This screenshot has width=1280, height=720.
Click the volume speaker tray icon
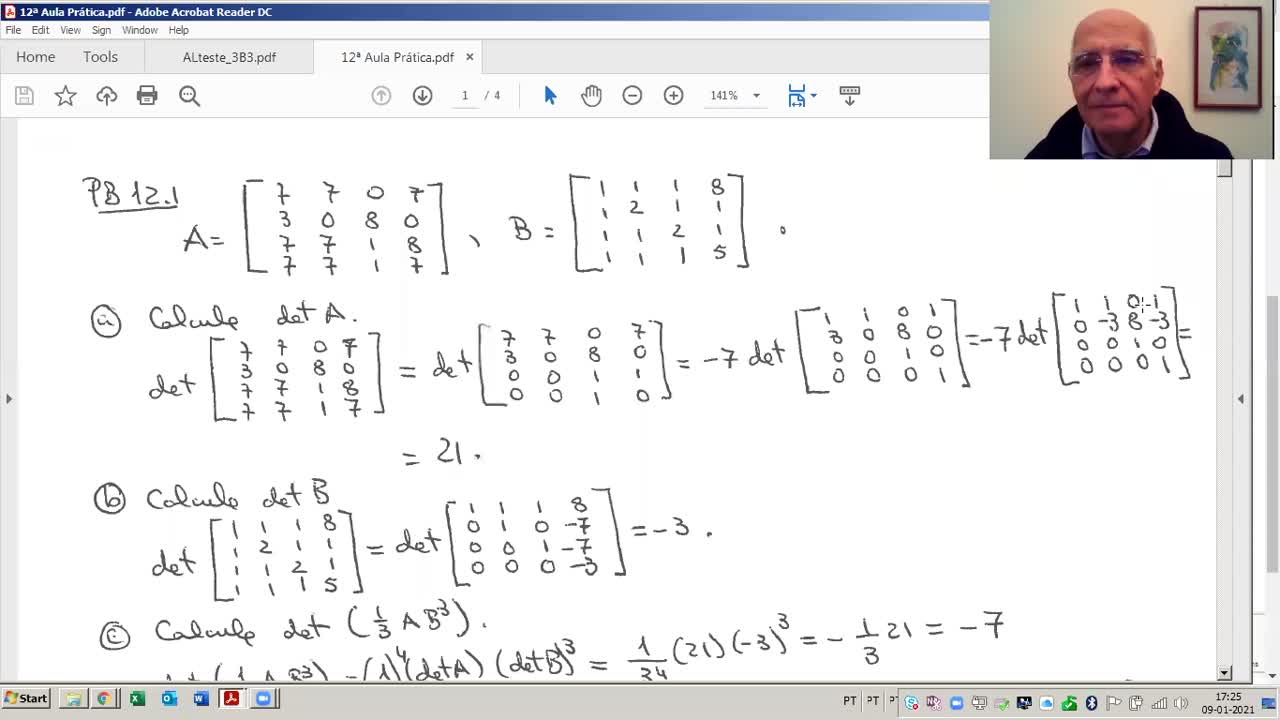tap(1181, 703)
